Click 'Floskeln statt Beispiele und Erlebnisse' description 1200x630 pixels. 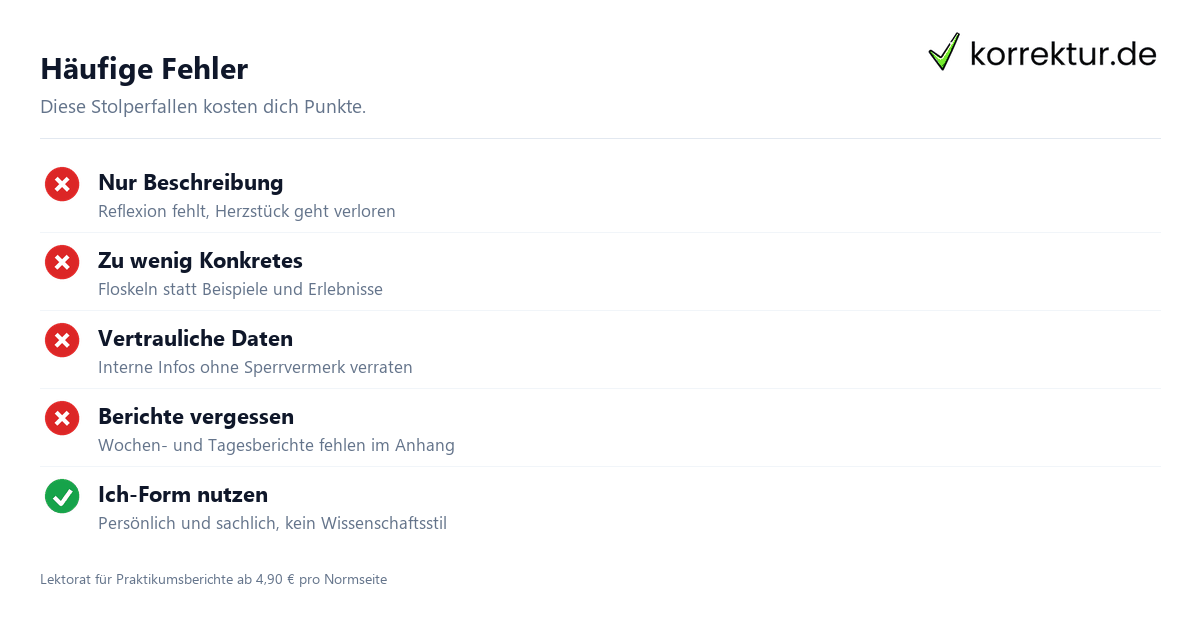coord(240,289)
